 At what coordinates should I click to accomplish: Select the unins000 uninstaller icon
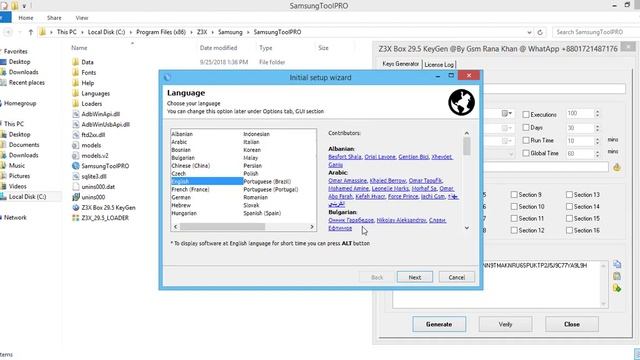click(75, 197)
